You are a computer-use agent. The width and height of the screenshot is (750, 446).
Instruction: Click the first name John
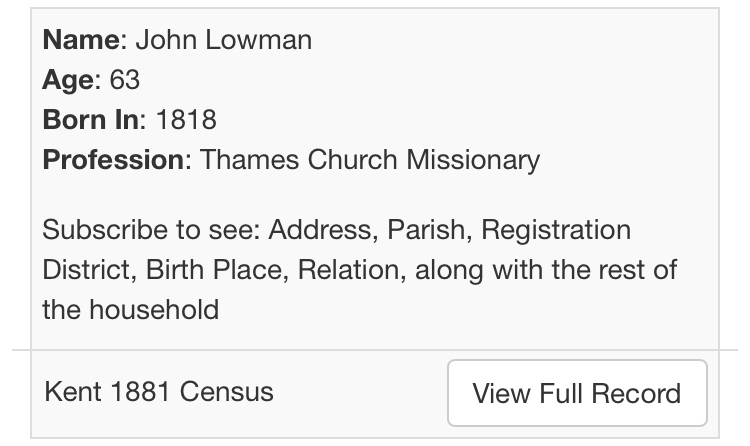(x=162, y=40)
